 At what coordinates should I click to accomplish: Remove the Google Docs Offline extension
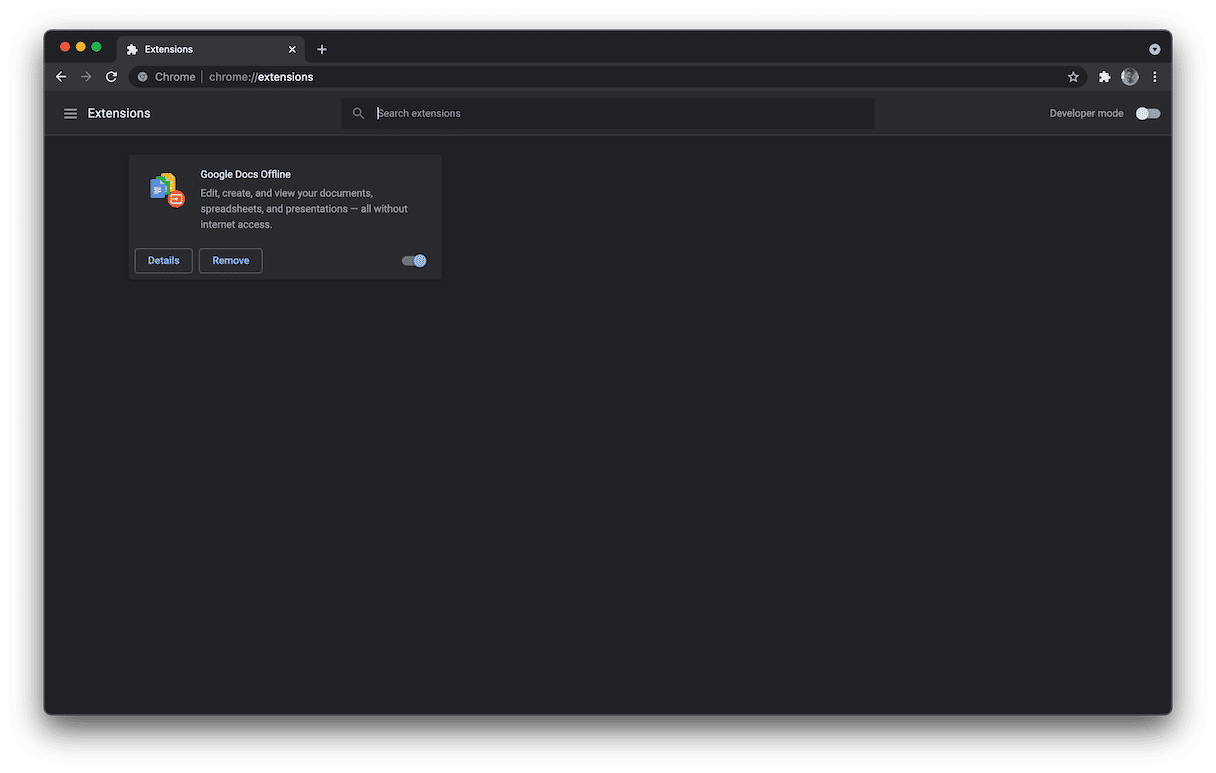[231, 261]
